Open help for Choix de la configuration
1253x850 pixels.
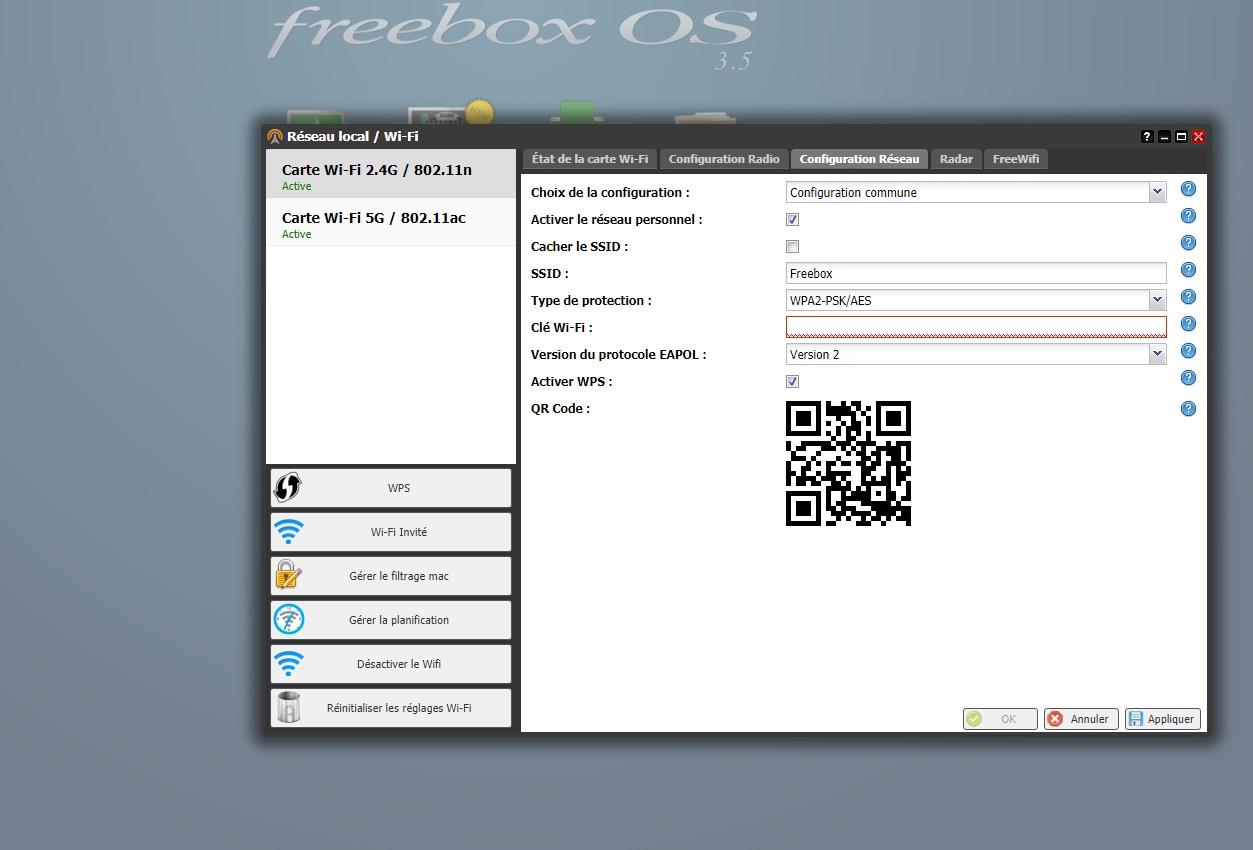[1188, 189]
